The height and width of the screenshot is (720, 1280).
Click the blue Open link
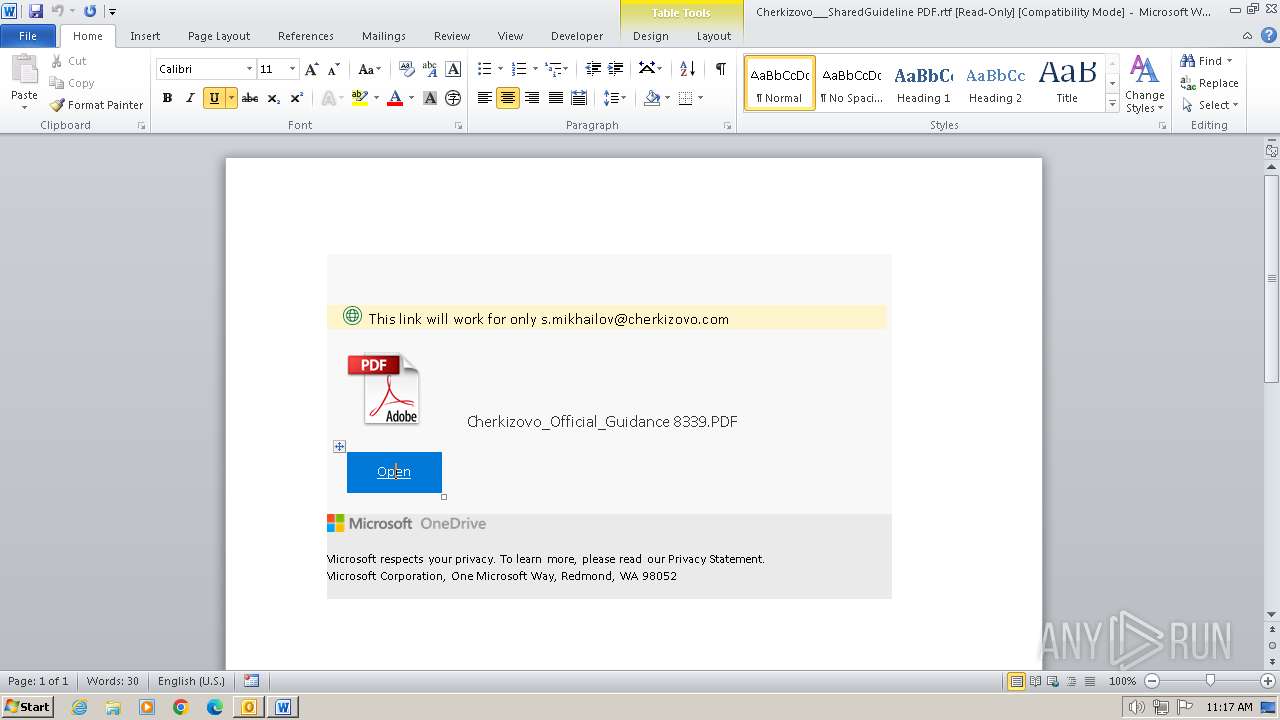coord(394,472)
